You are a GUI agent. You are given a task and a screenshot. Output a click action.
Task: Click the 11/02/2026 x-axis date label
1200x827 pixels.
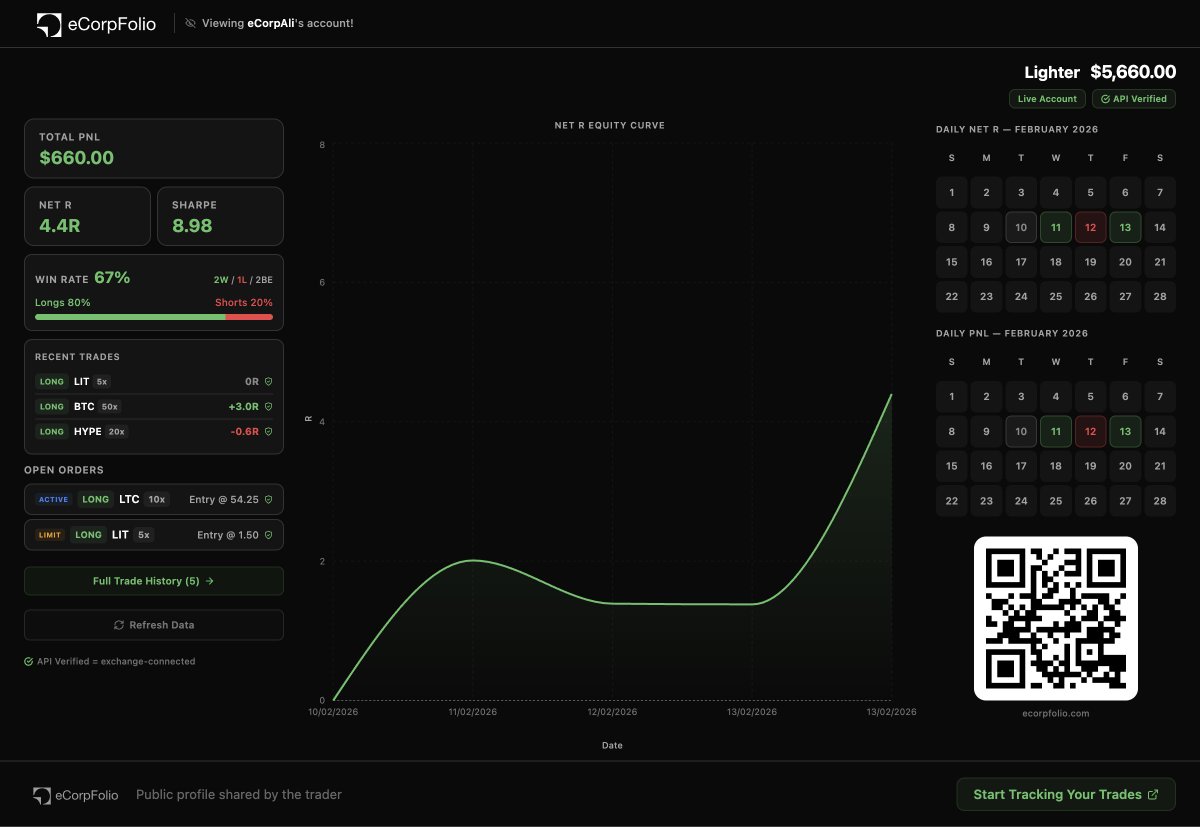(473, 712)
